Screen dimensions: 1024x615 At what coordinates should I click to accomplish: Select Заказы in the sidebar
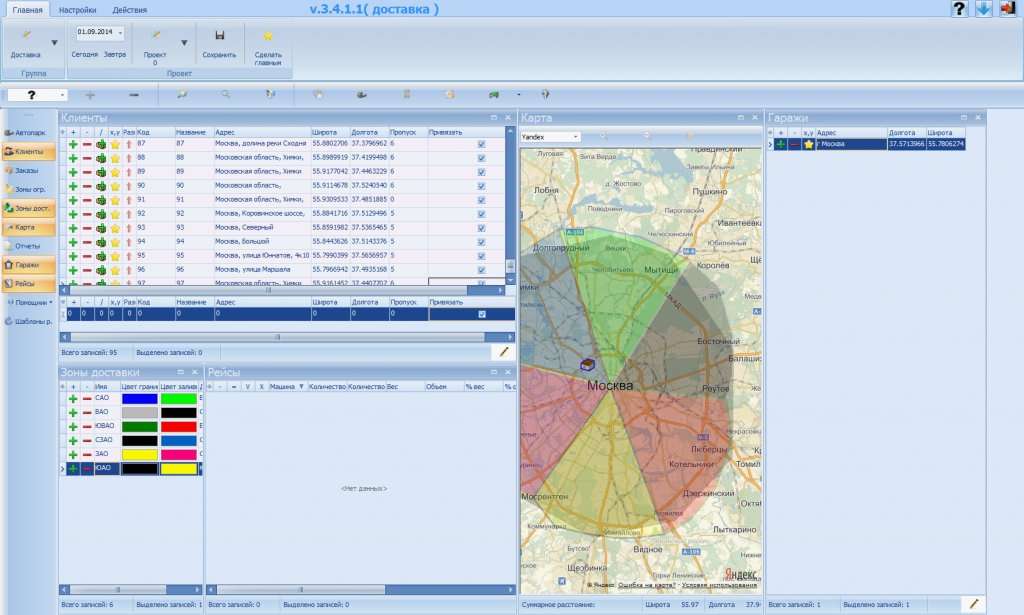(x=29, y=170)
